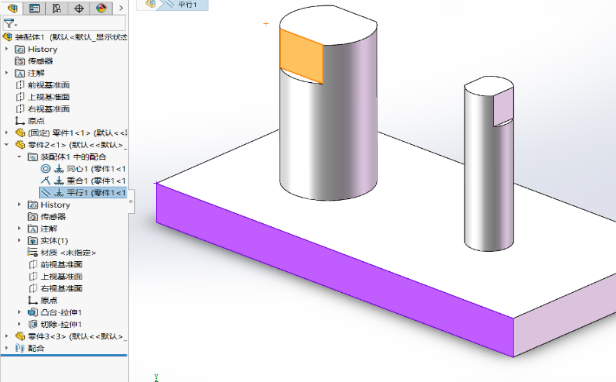Show more manager tabs with the arrow
Screen dimensions: 616x382
[x=121, y=8]
